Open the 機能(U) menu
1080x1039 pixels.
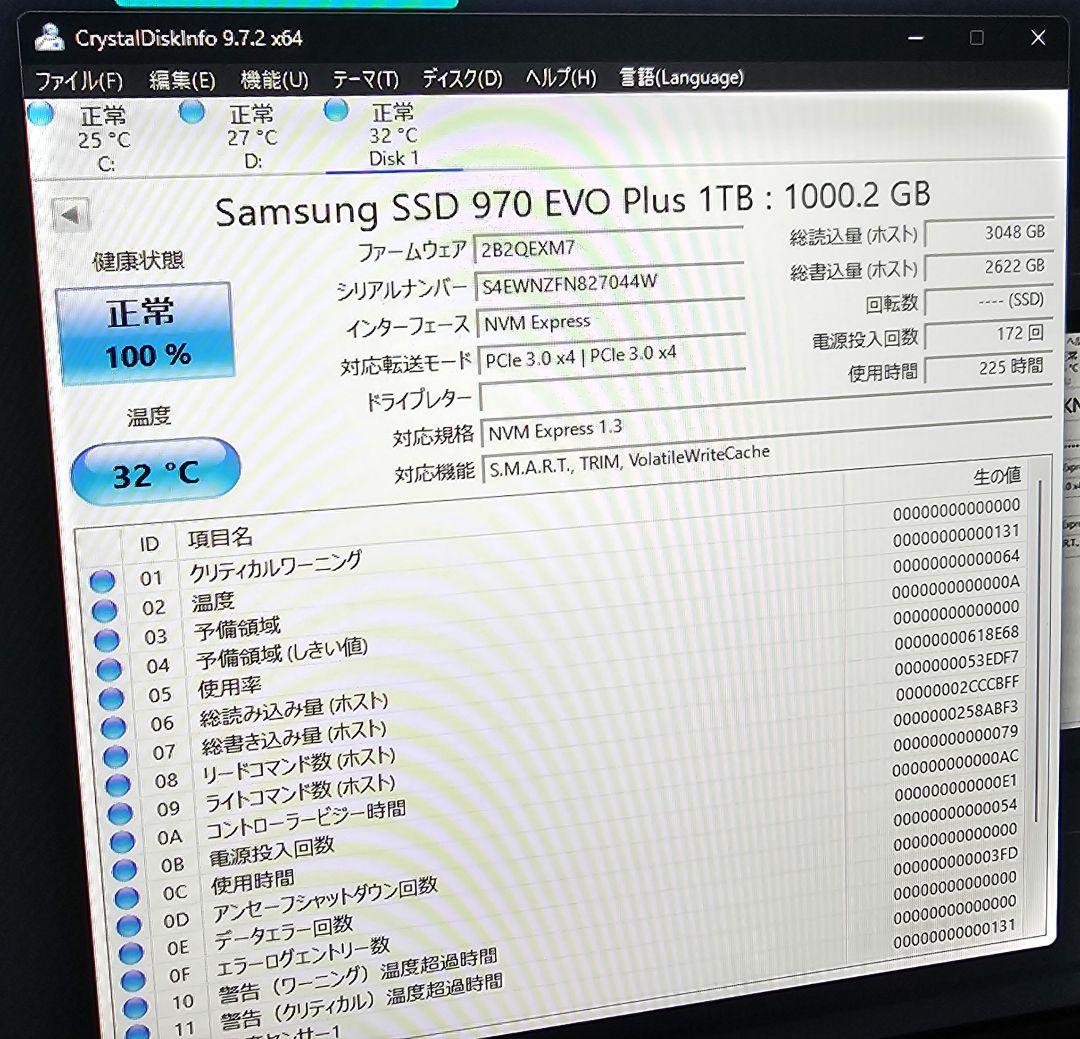[274, 79]
